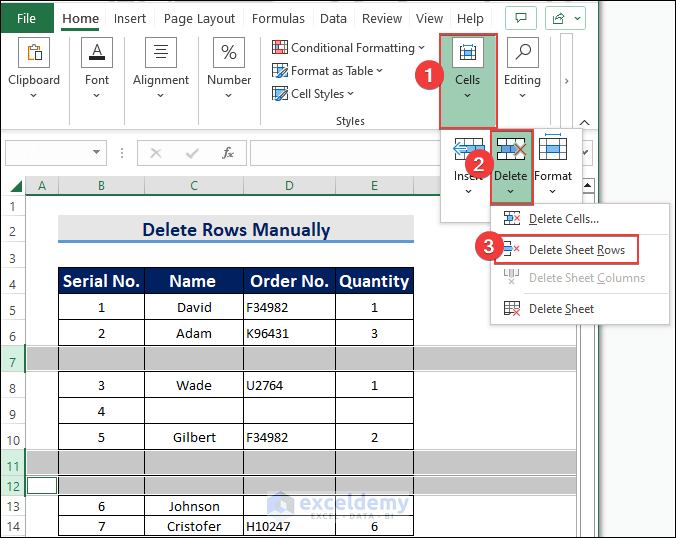Select column C header
Image resolution: width=676 pixels, height=538 pixels.
coord(194,186)
